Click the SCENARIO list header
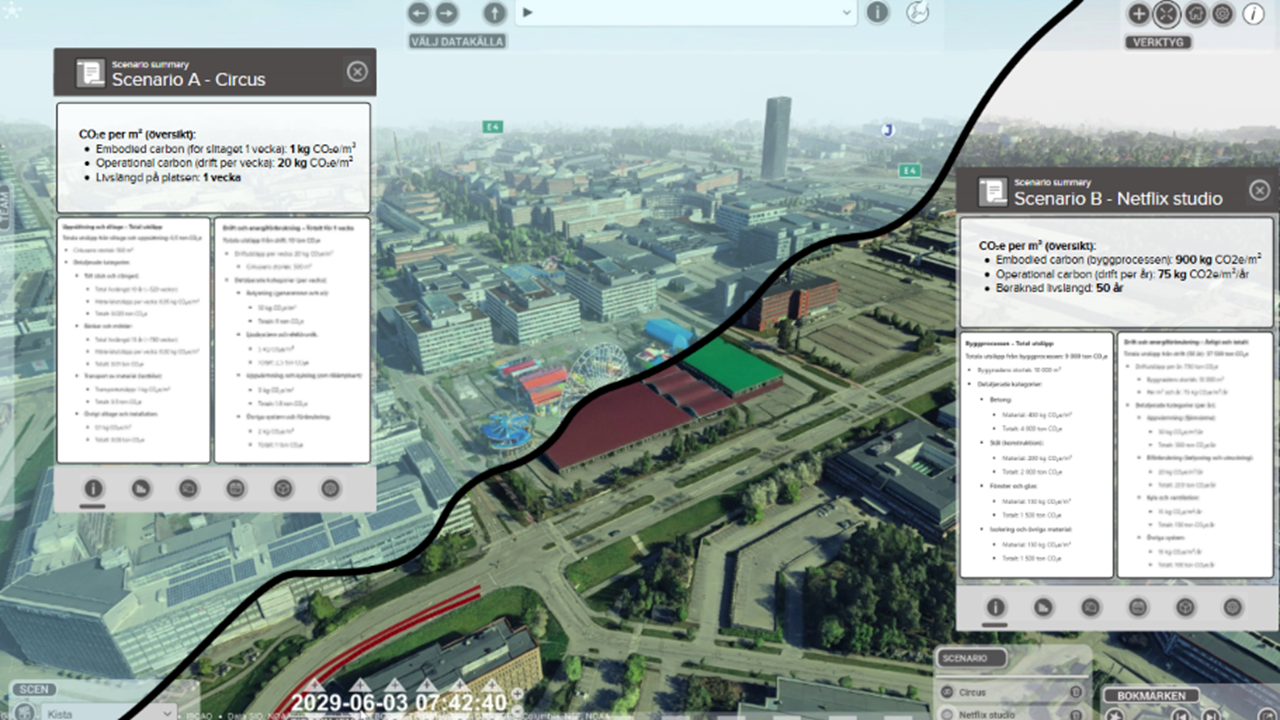1280x720 pixels. tap(970, 659)
